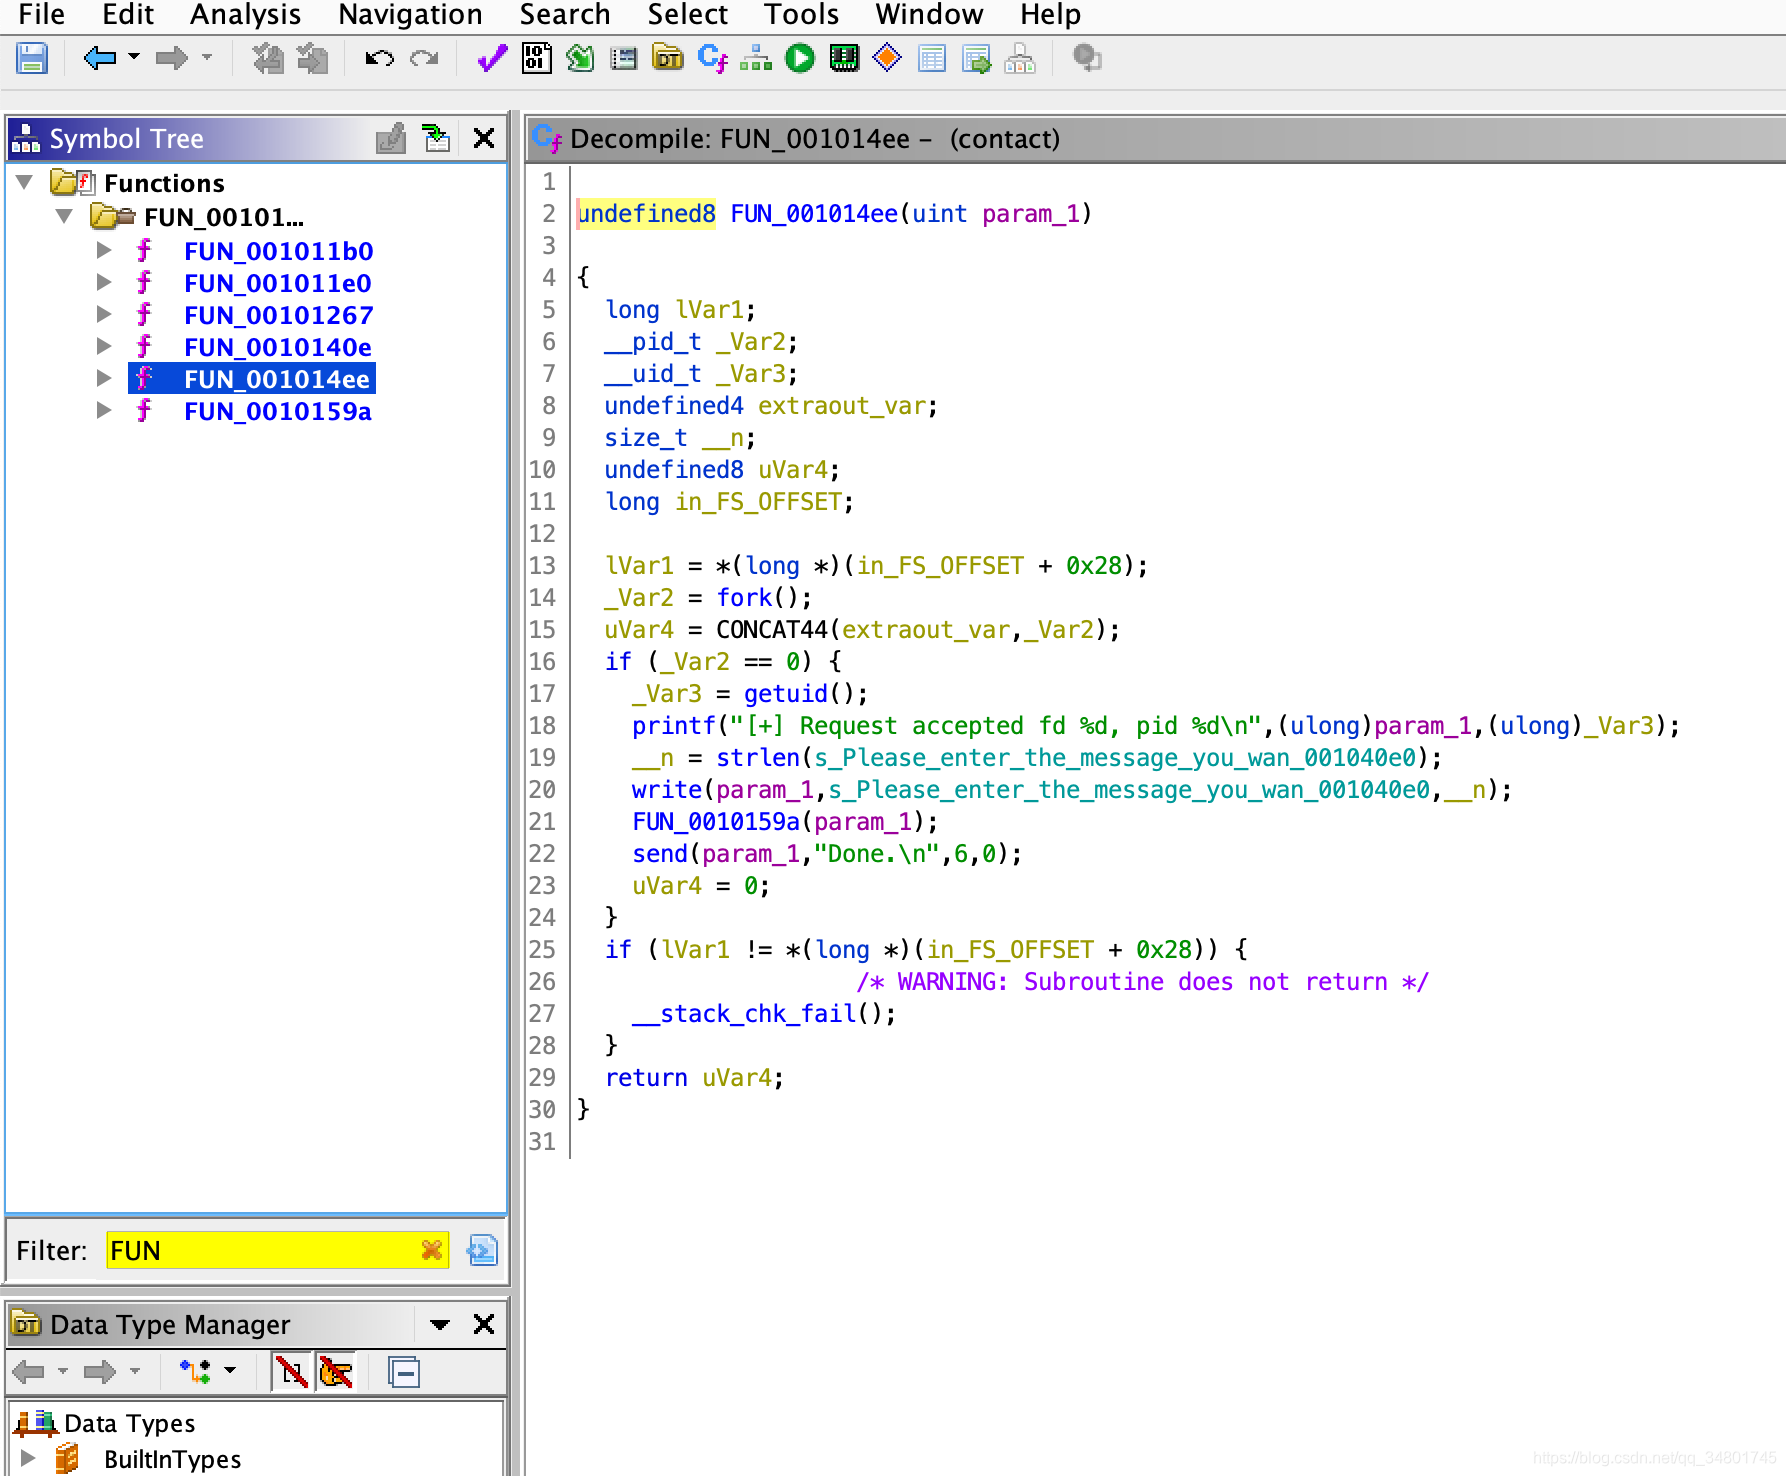Expand the FUN_001011b0 function node
The image size is (1786, 1476).
(104, 250)
